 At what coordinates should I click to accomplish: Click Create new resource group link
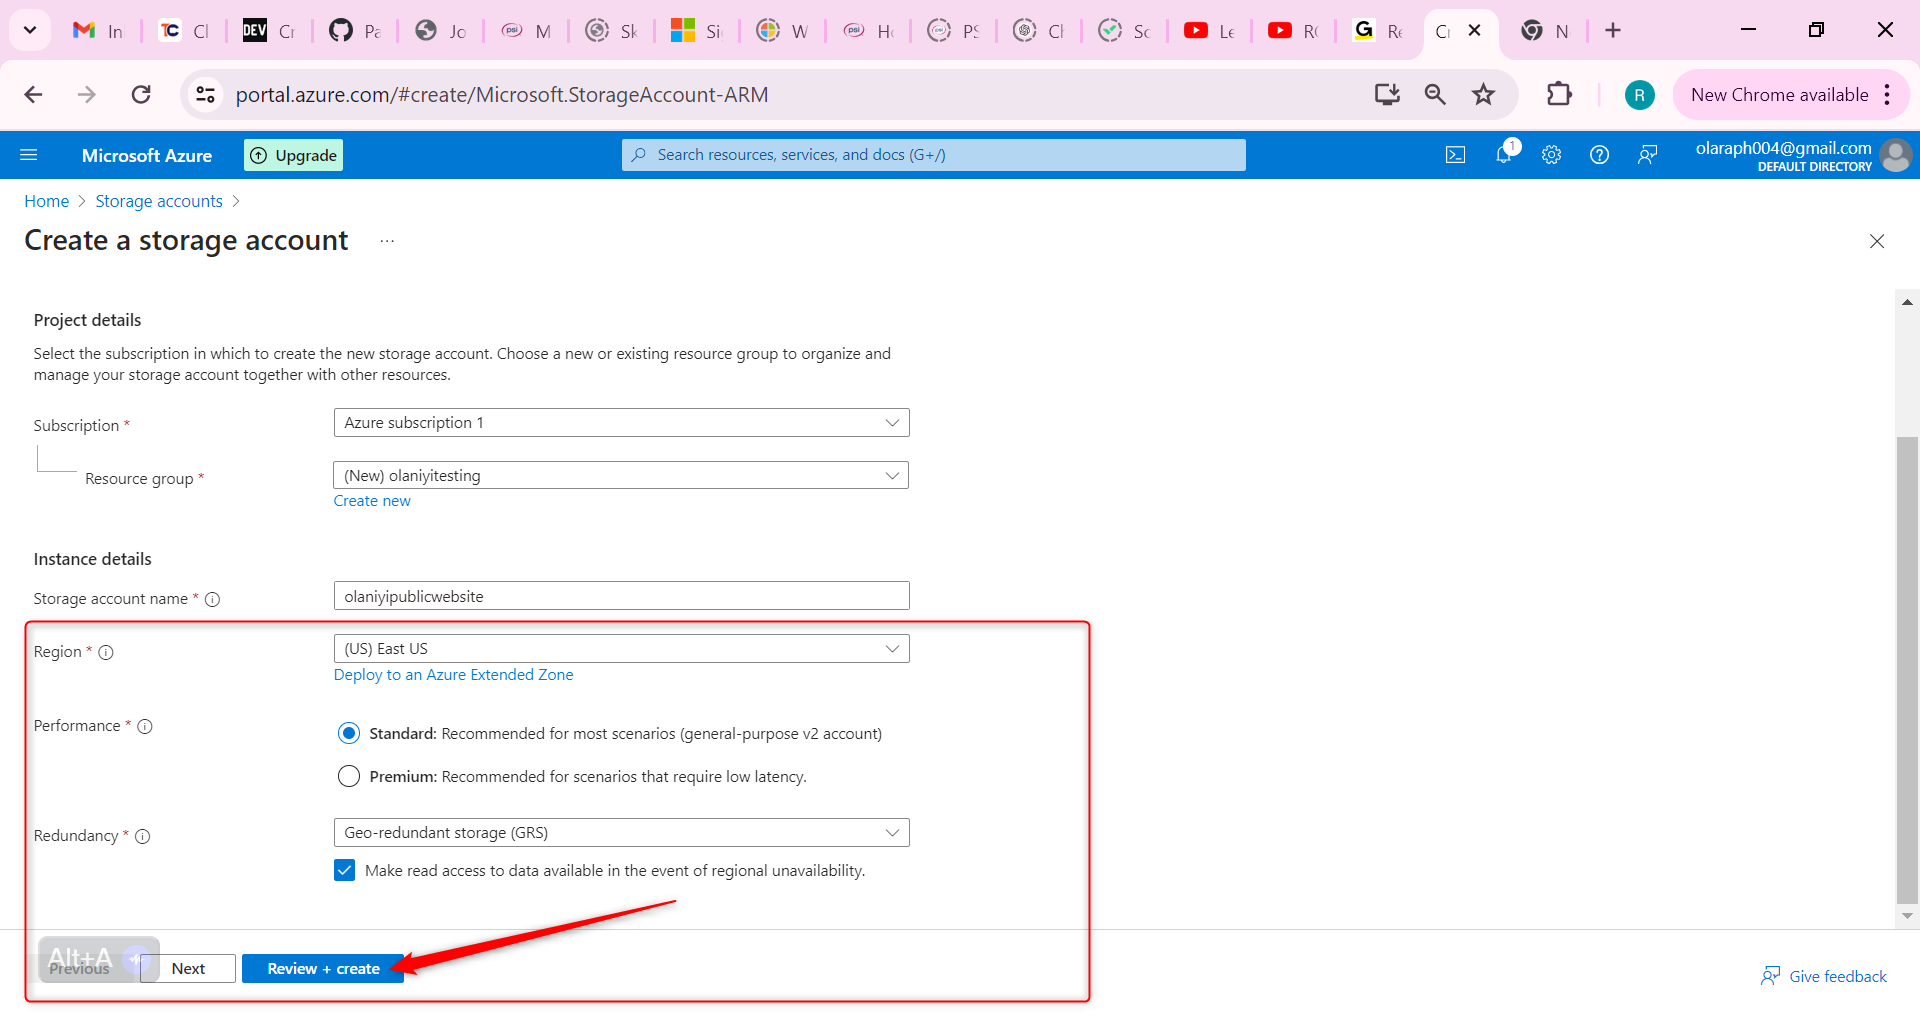pos(372,501)
